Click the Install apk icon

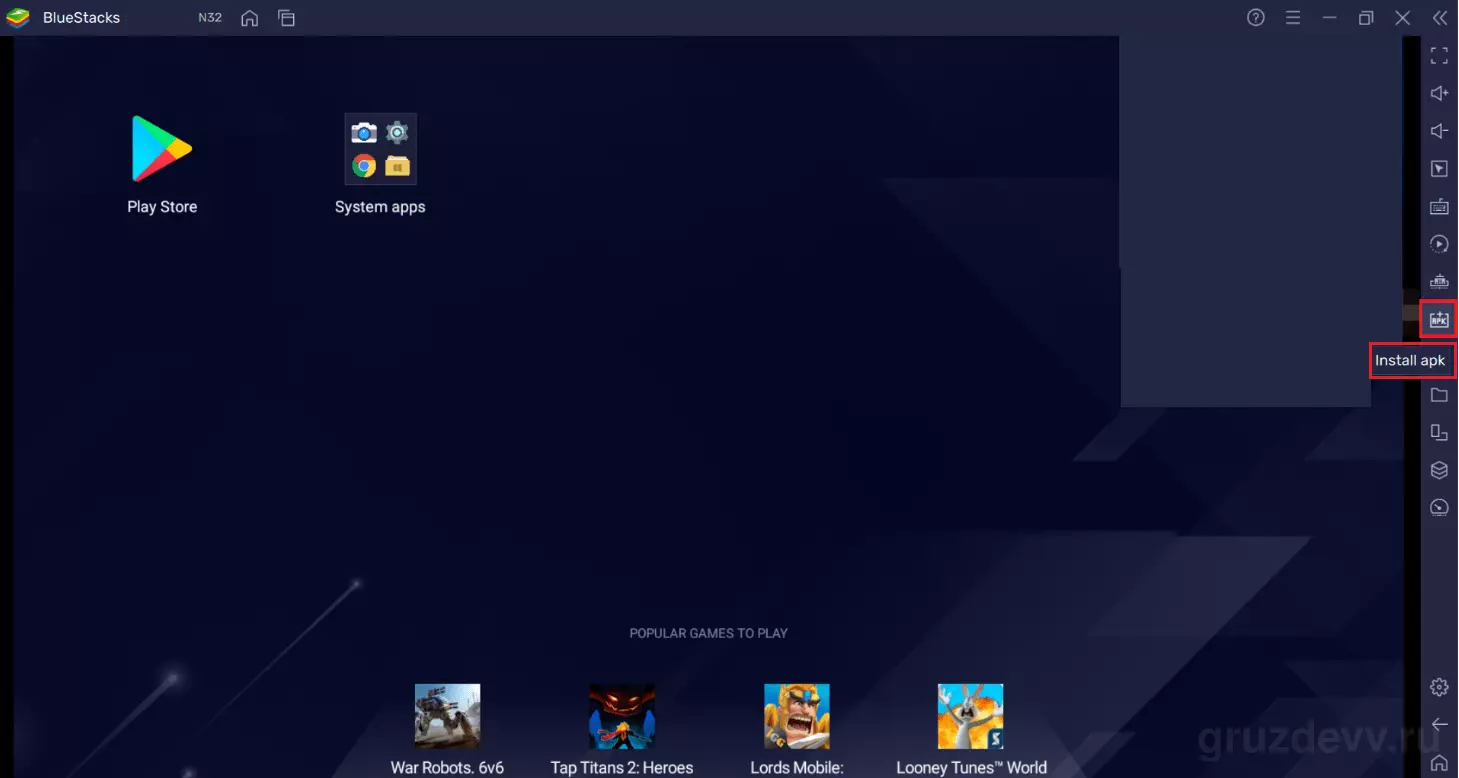point(1439,319)
